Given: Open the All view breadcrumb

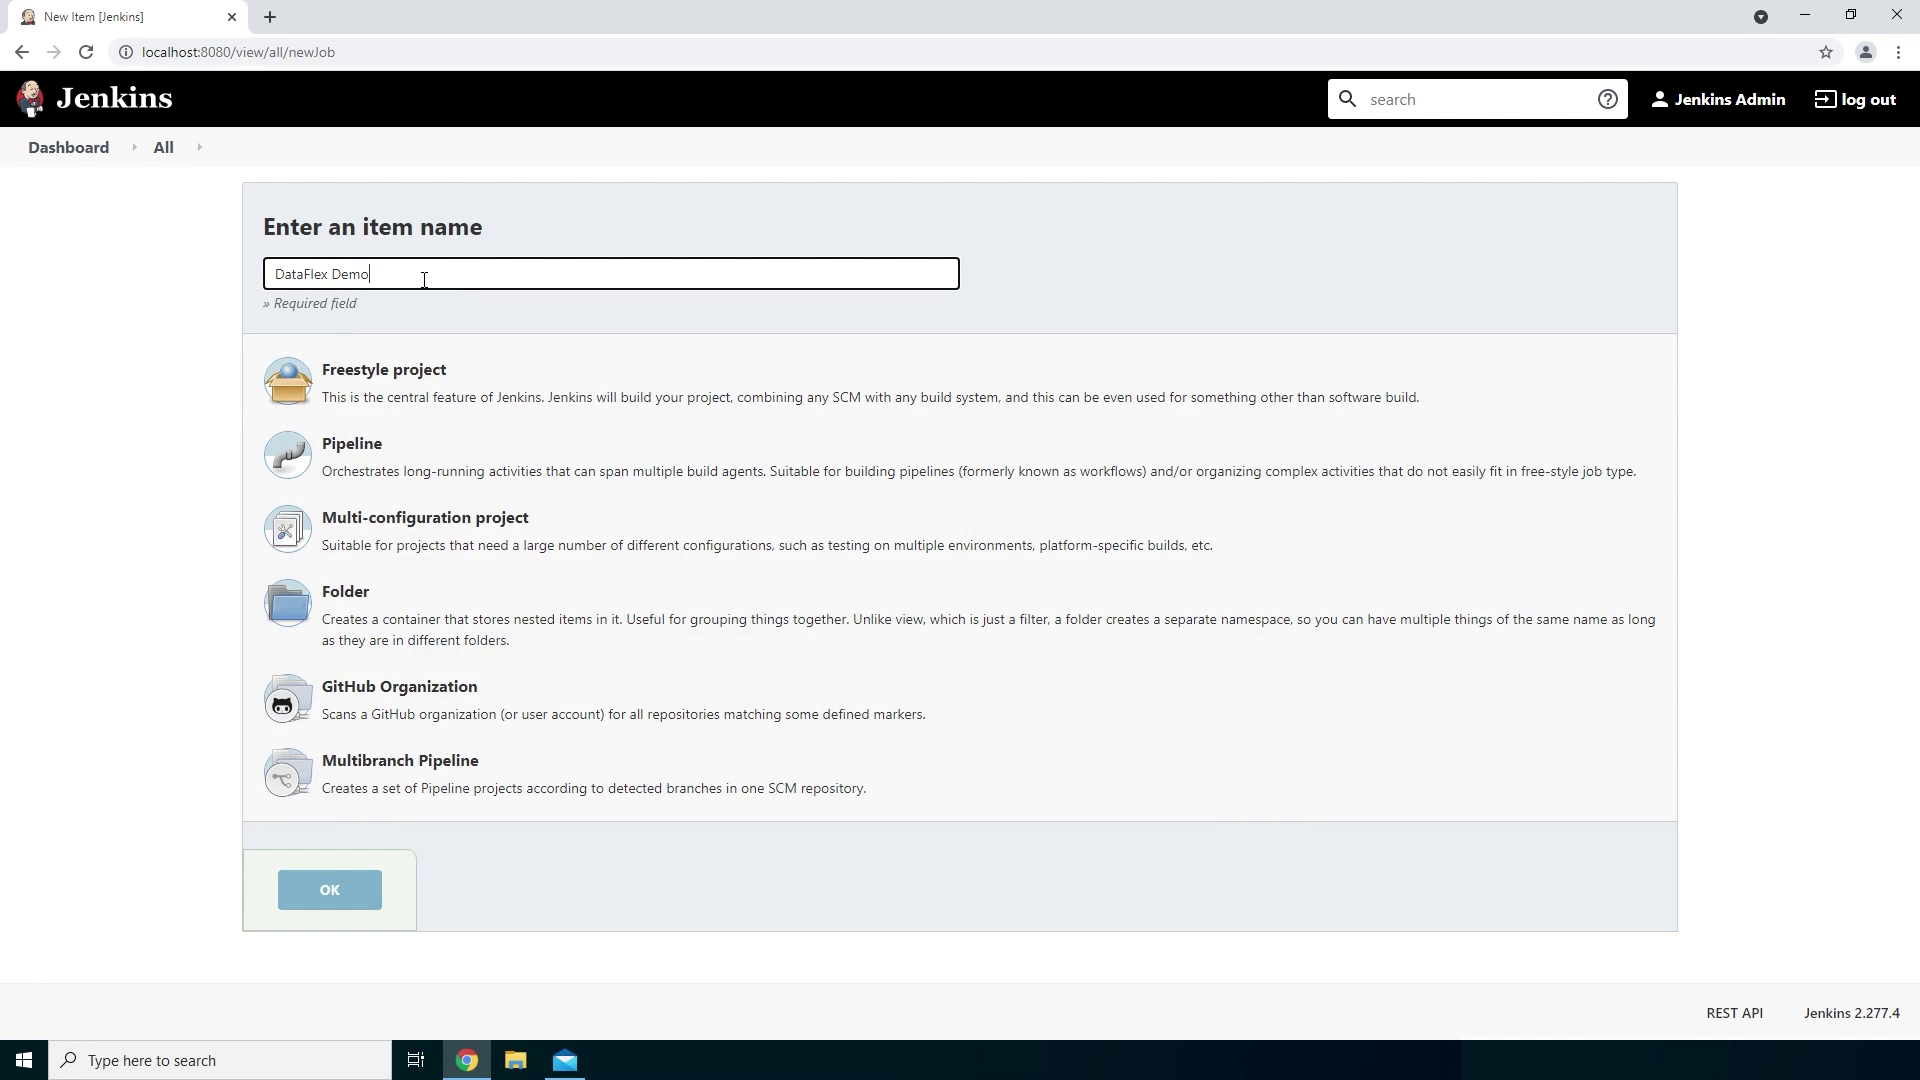Looking at the screenshot, I should 163,147.
